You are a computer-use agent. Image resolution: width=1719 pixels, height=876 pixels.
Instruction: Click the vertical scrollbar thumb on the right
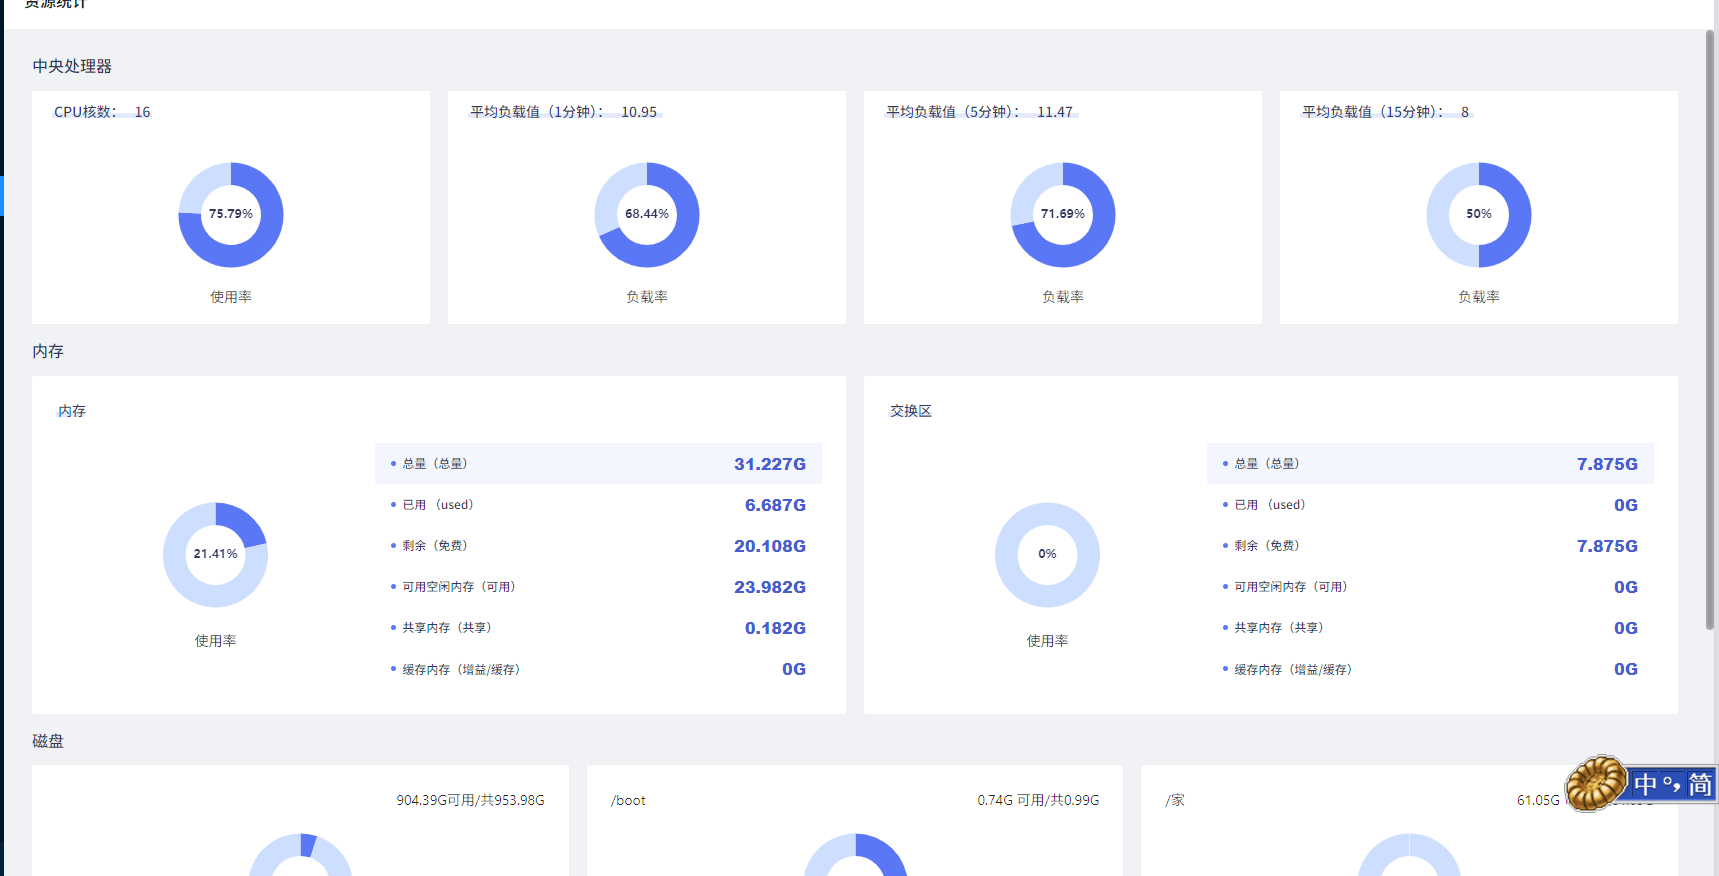[x=1710, y=330]
